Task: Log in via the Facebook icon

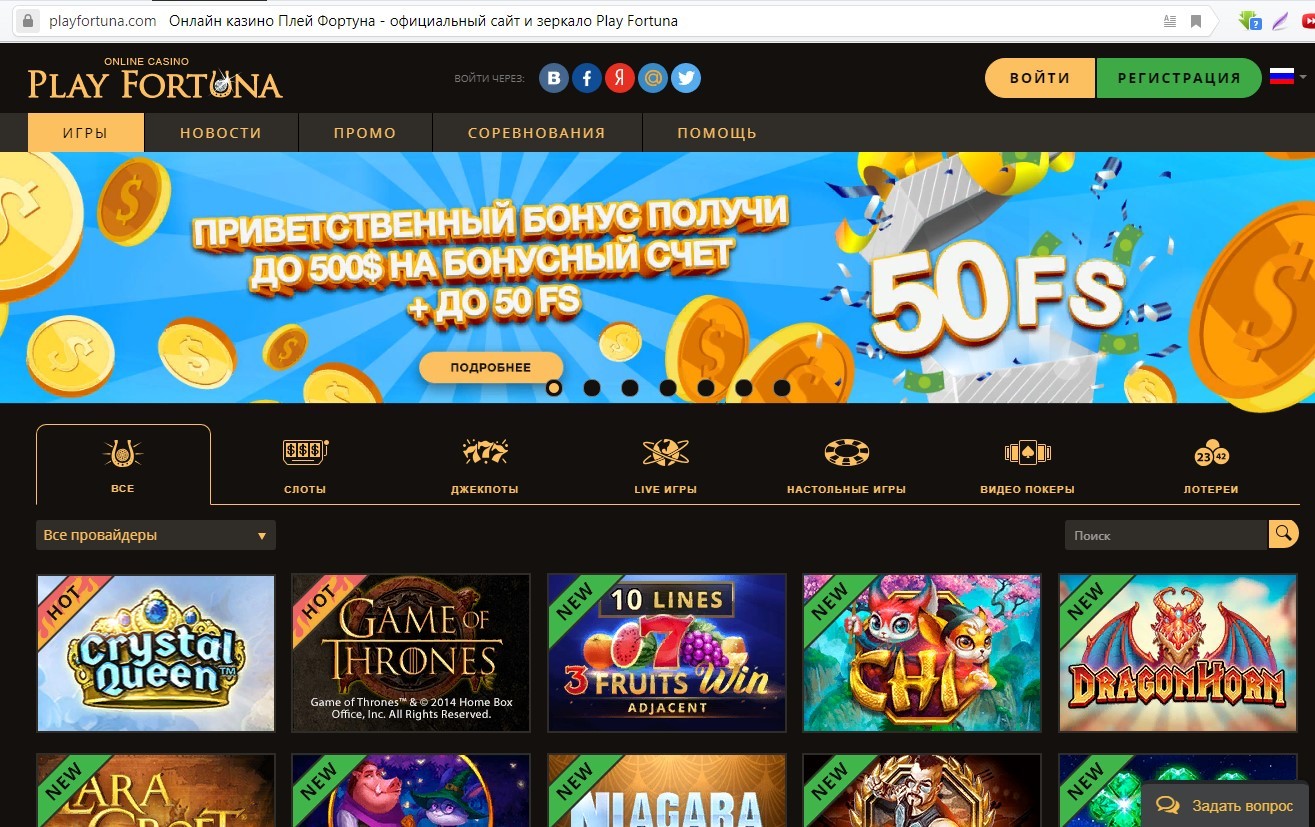Action: [x=587, y=78]
